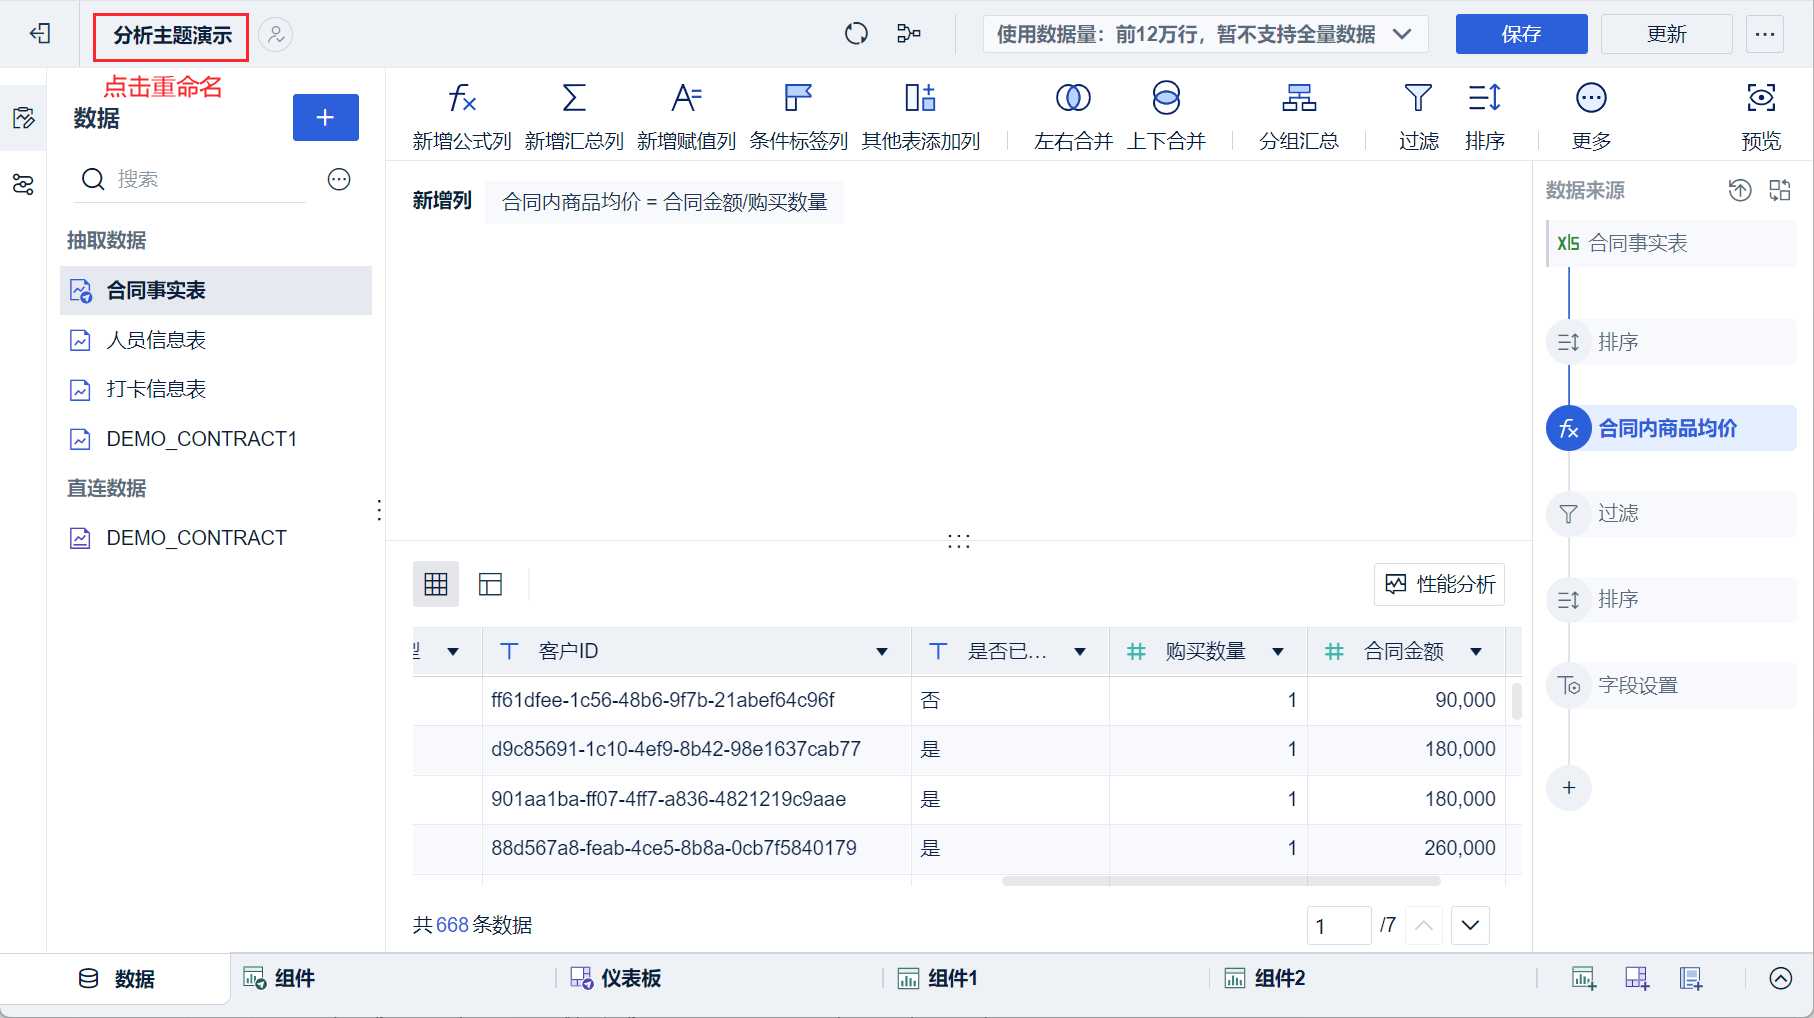Viewport: 1814px width, 1018px height.
Task: Open 性能分析 performance analysis
Action: coord(1440,584)
